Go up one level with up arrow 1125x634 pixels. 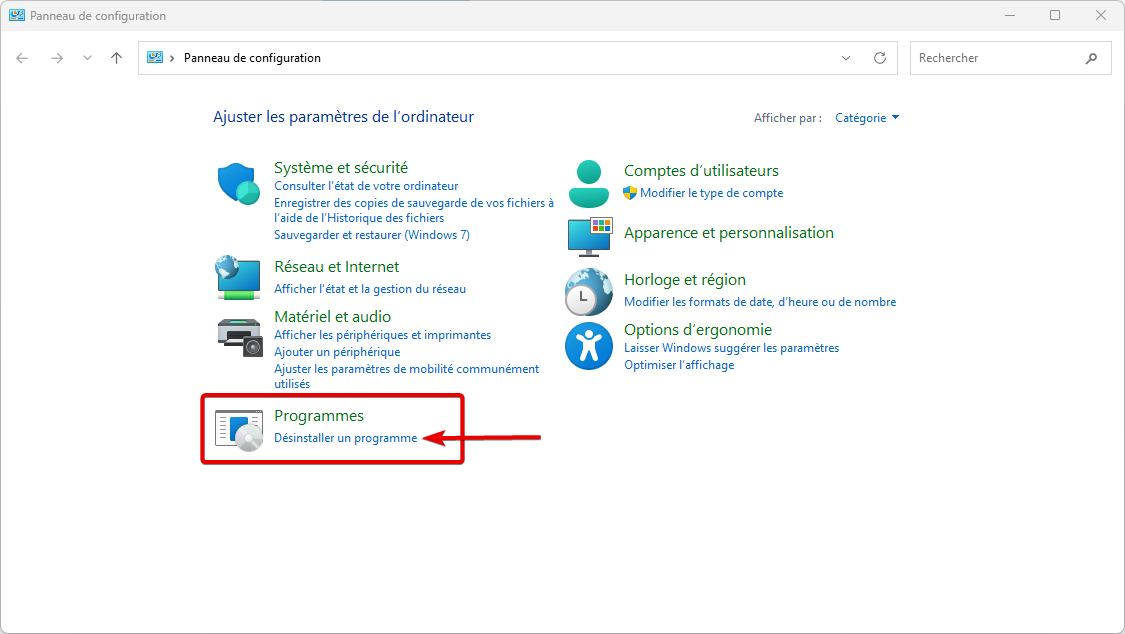pyautogui.click(x=116, y=58)
